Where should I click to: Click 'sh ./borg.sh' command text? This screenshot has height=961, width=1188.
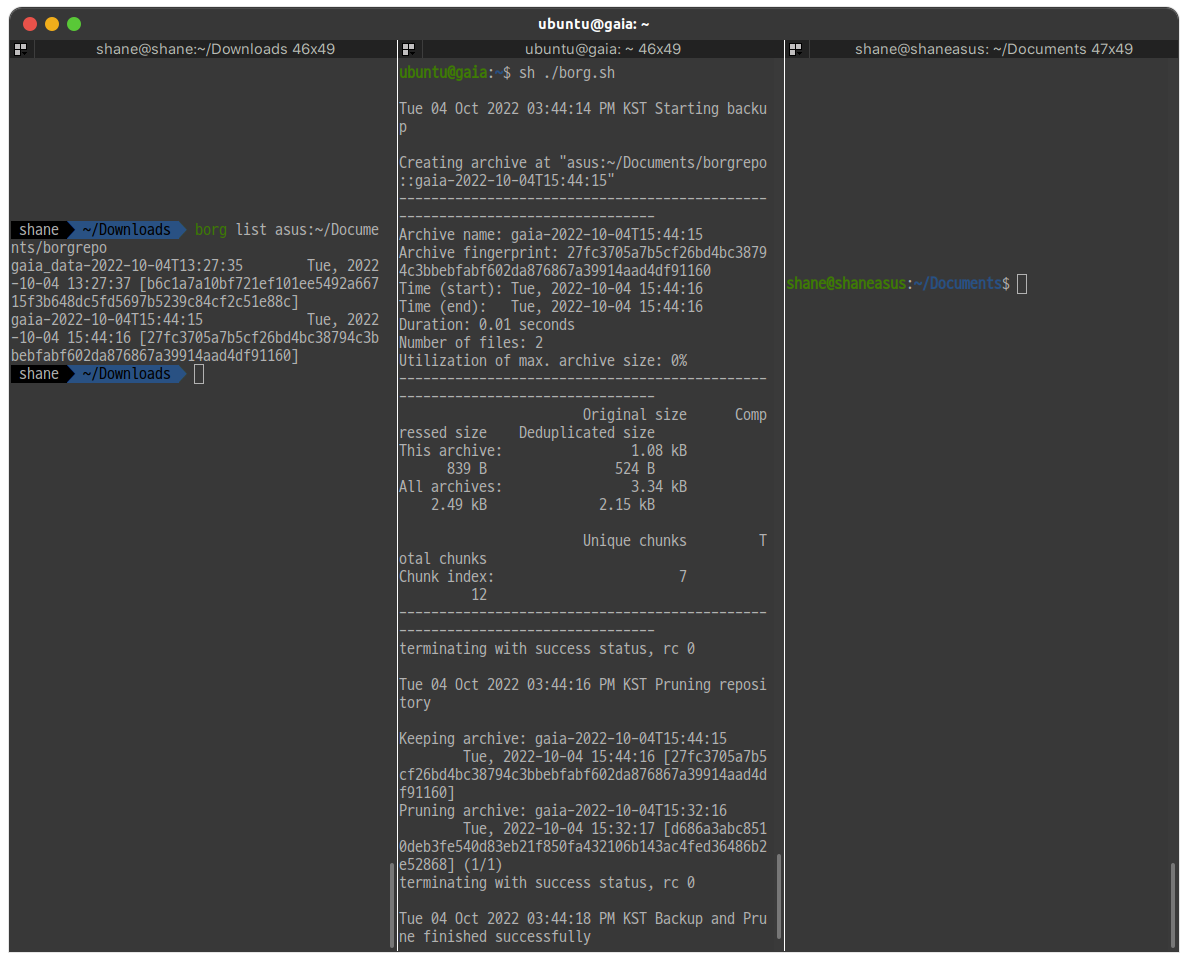coord(567,74)
